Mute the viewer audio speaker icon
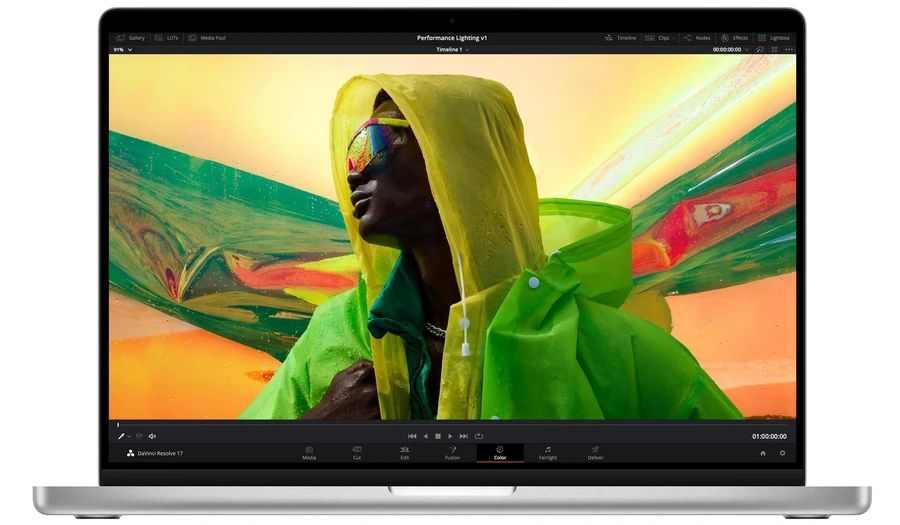The width and height of the screenshot is (900, 525). tap(152, 437)
